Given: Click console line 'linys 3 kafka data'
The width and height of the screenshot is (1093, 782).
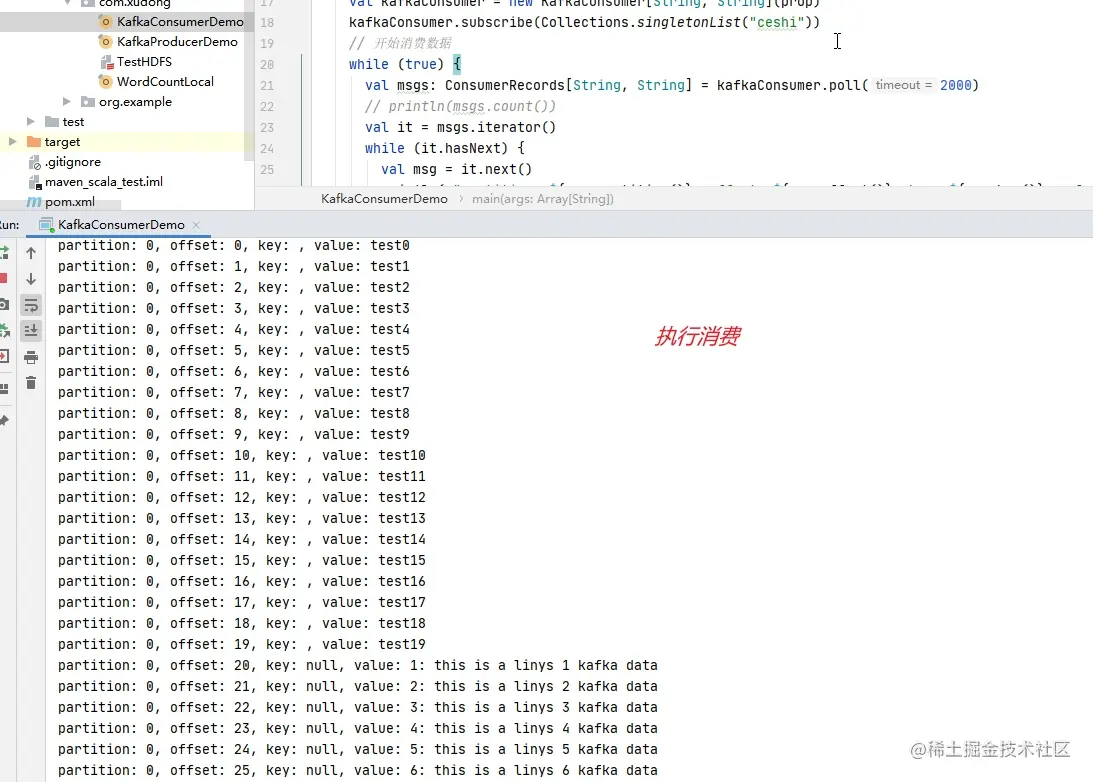Looking at the screenshot, I should click(x=358, y=707).
